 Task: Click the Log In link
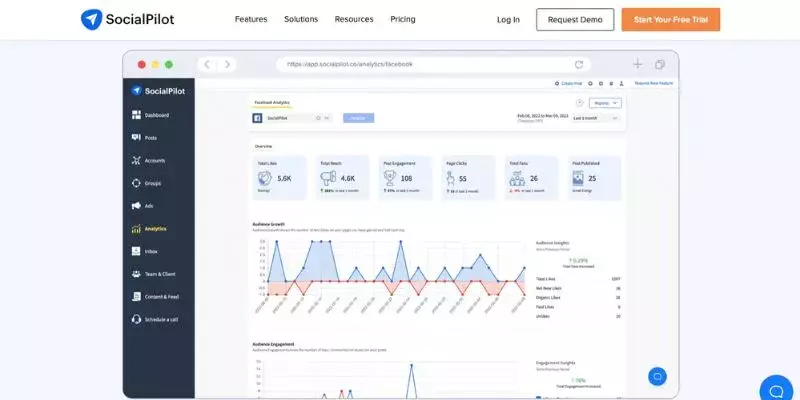coord(508,20)
